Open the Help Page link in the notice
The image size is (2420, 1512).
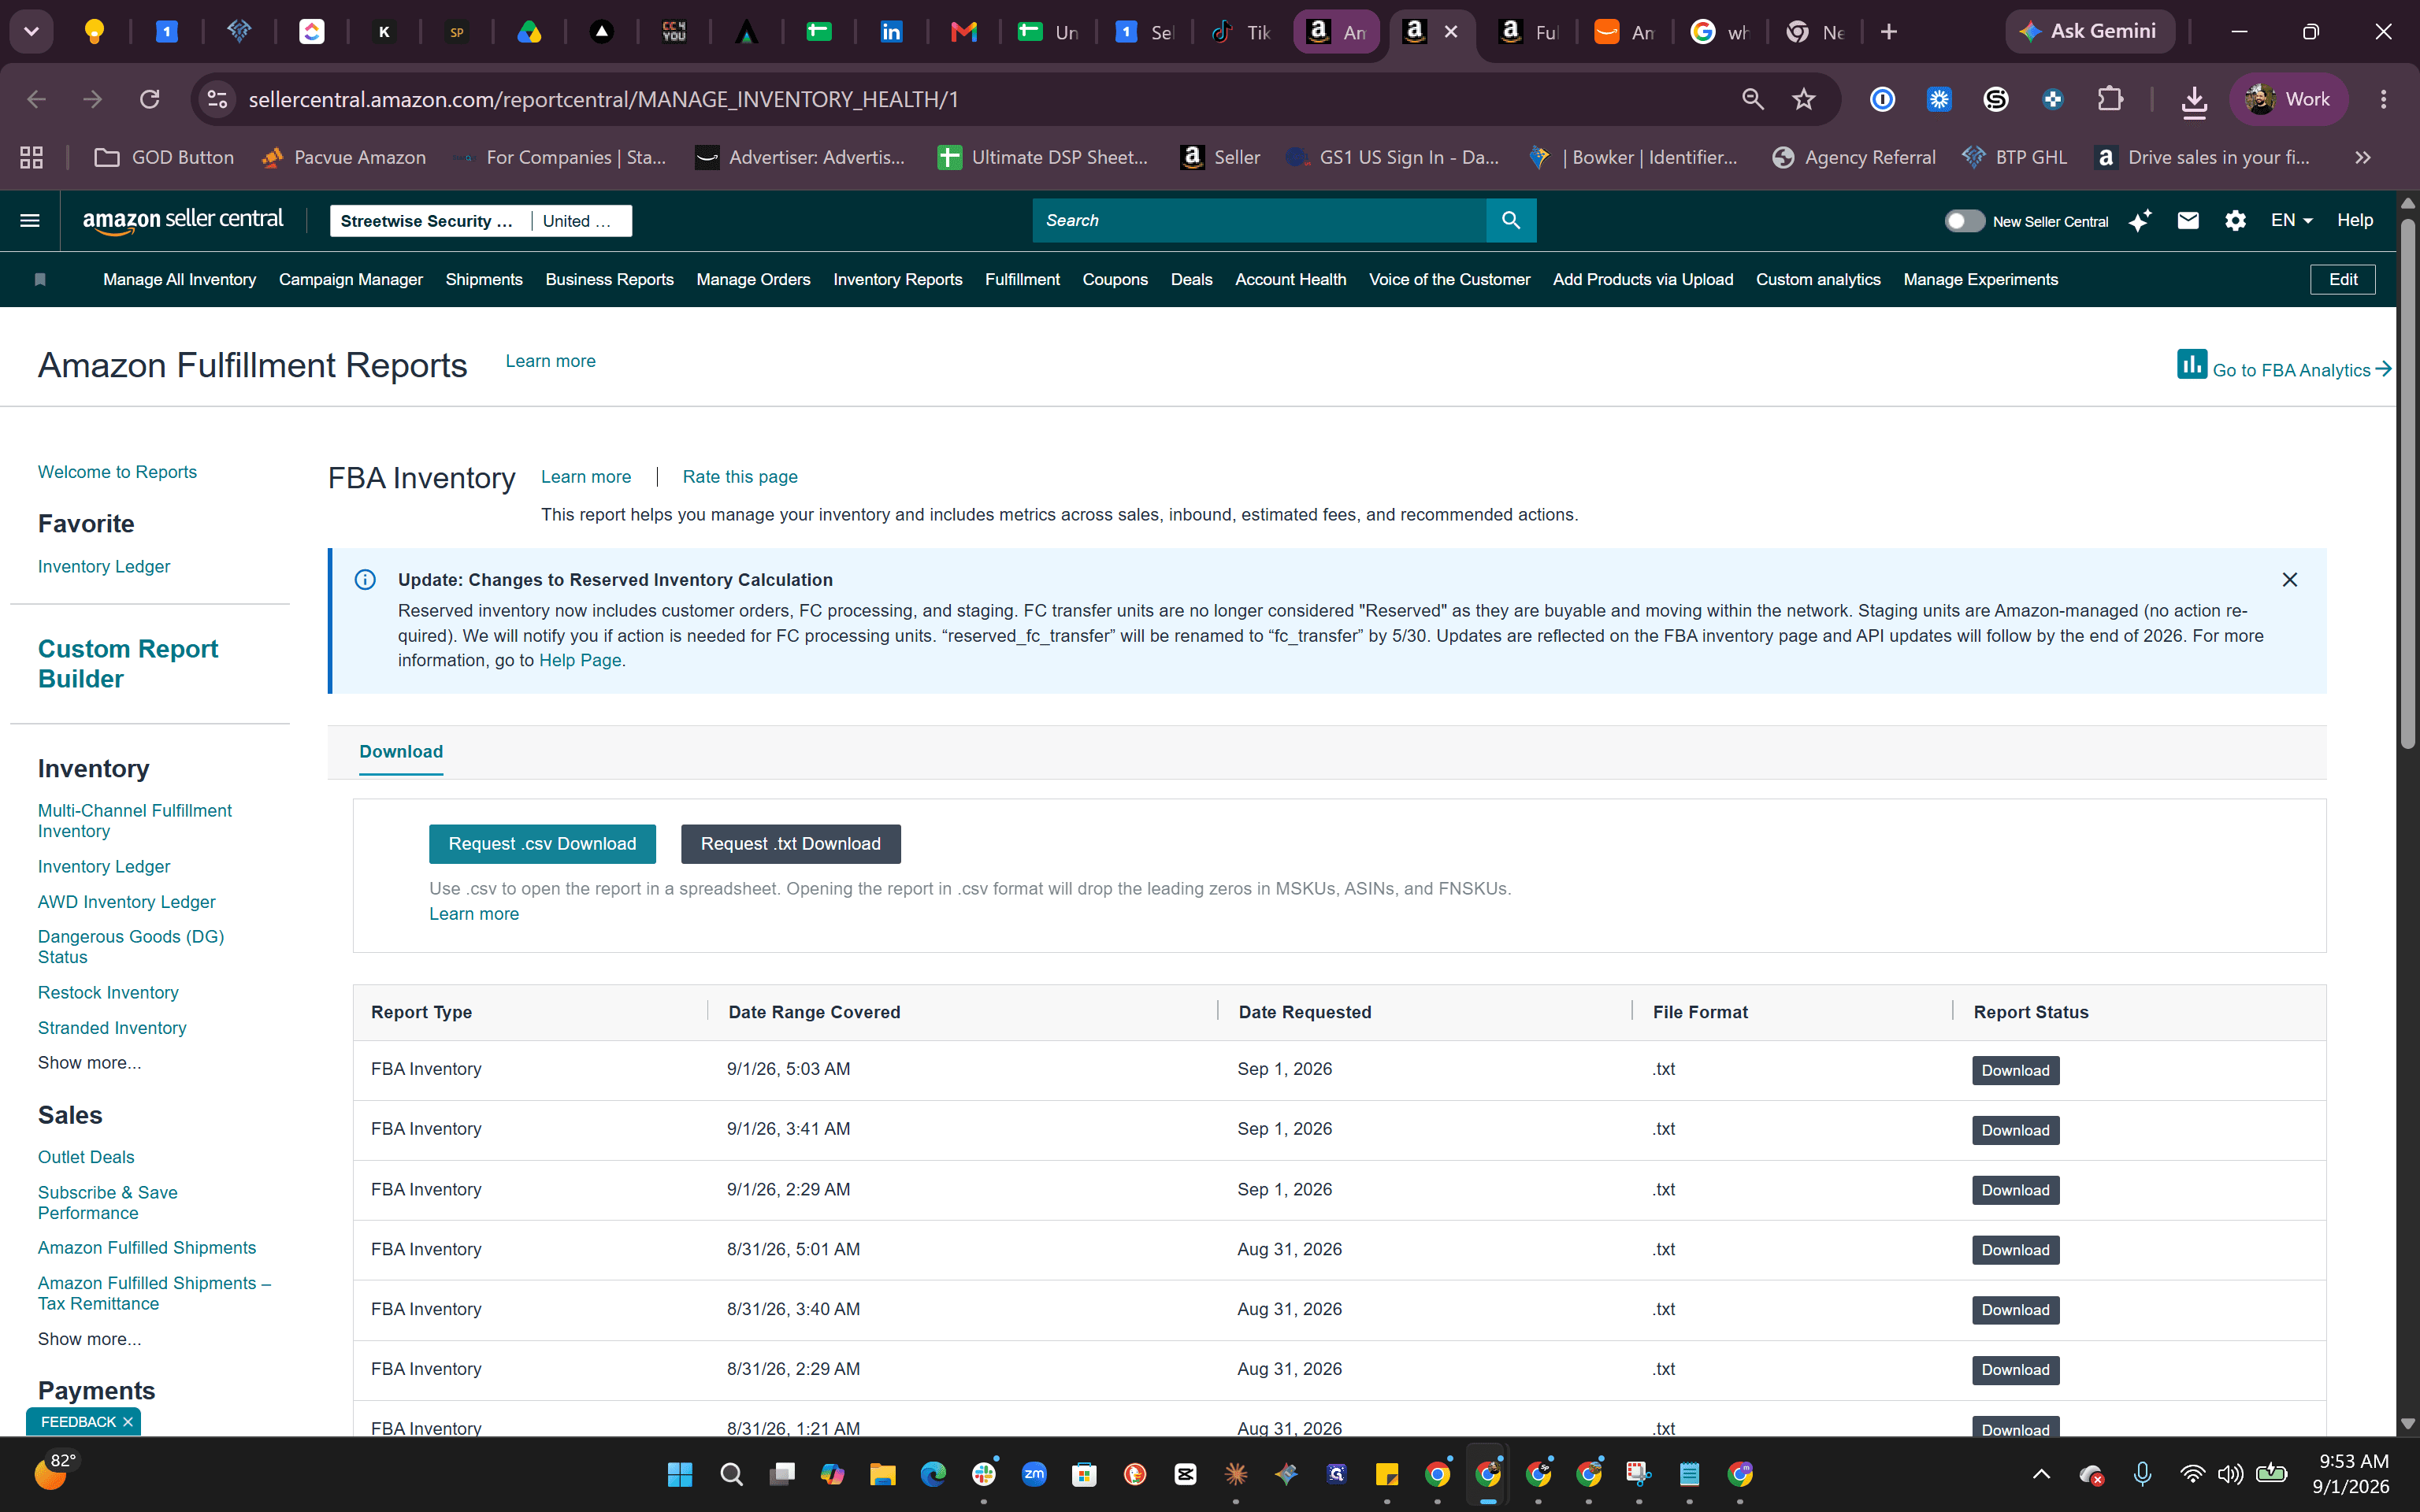pos(580,661)
